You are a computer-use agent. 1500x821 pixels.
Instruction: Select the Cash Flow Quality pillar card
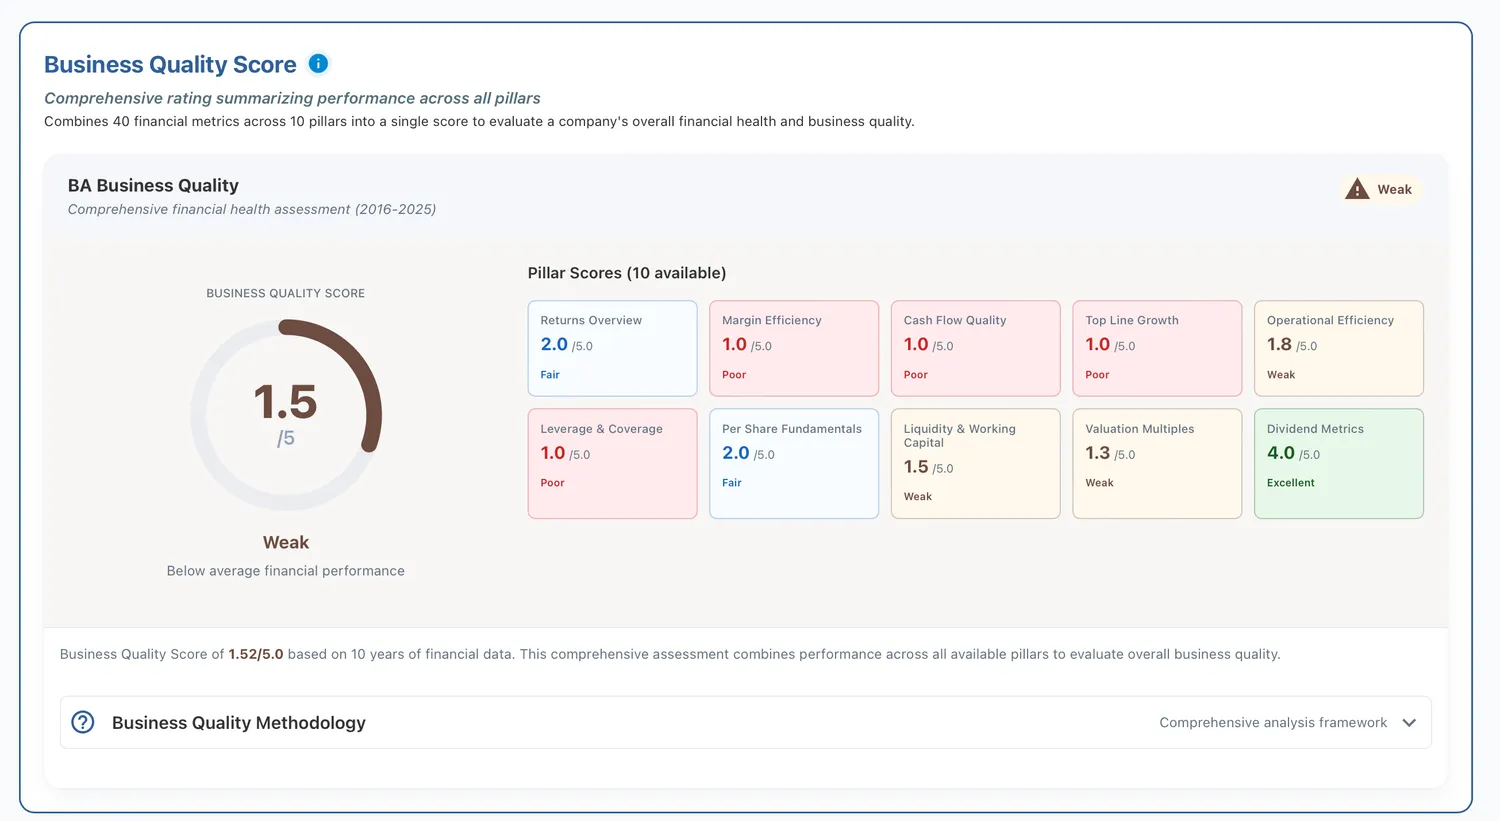coord(976,348)
